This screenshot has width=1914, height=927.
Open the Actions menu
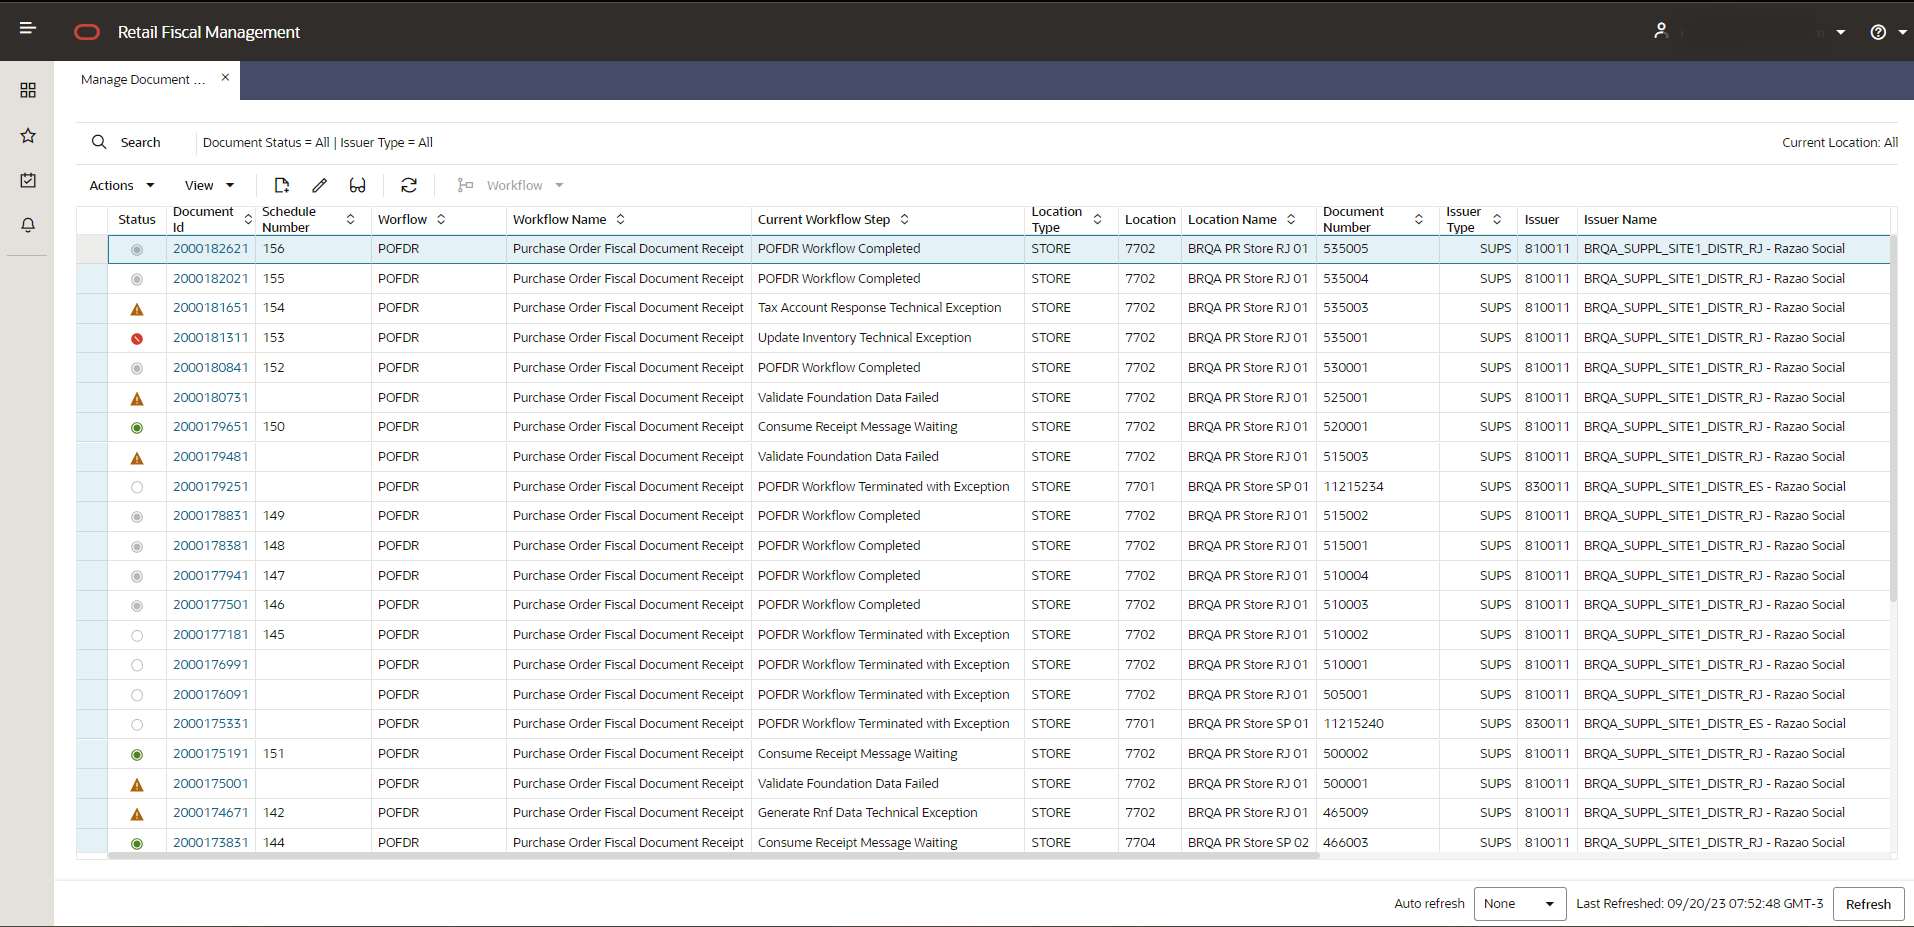click(x=119, y=185)
